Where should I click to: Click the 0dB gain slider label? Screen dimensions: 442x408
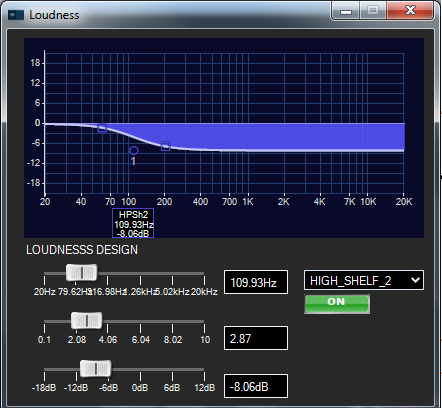pyautogui.click(x=140, y=388)
